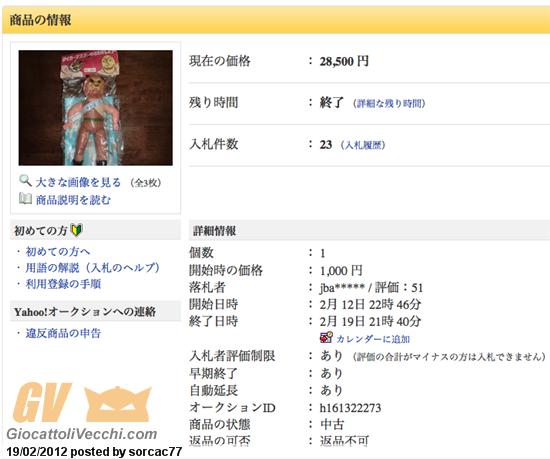Click the 詳細情報 section heading
The height and width of the screenshot is (459, 550).
point(214,230)
